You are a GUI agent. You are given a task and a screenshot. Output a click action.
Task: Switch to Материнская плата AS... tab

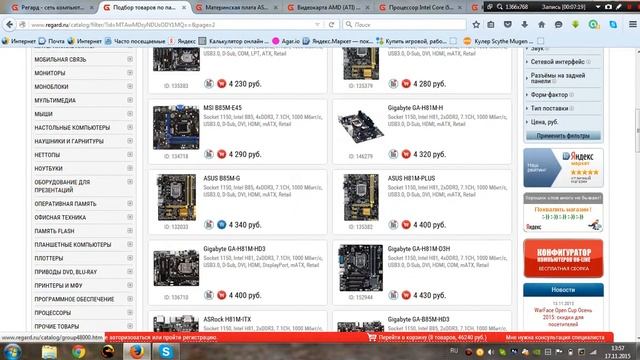237,7
